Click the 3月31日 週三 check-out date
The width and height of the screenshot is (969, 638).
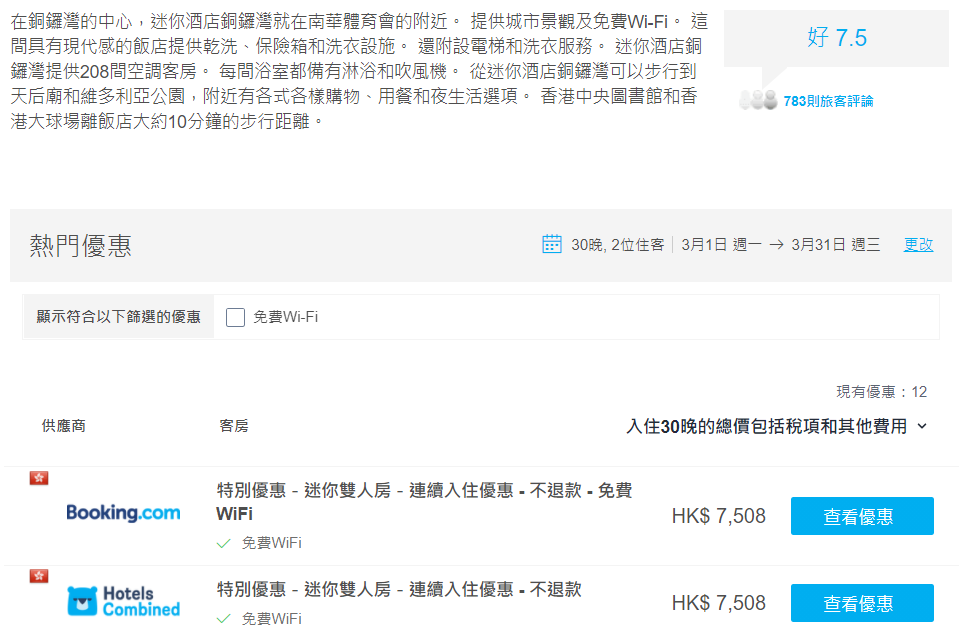(836, 245)
